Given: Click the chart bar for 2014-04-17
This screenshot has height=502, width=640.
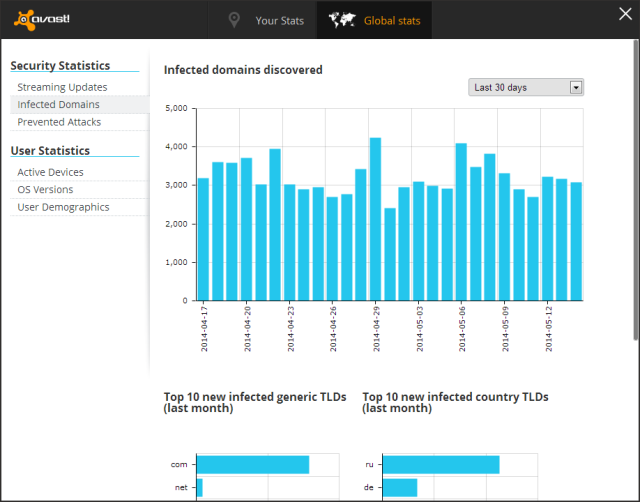Looking at the screenshot, I should point(203,240).
